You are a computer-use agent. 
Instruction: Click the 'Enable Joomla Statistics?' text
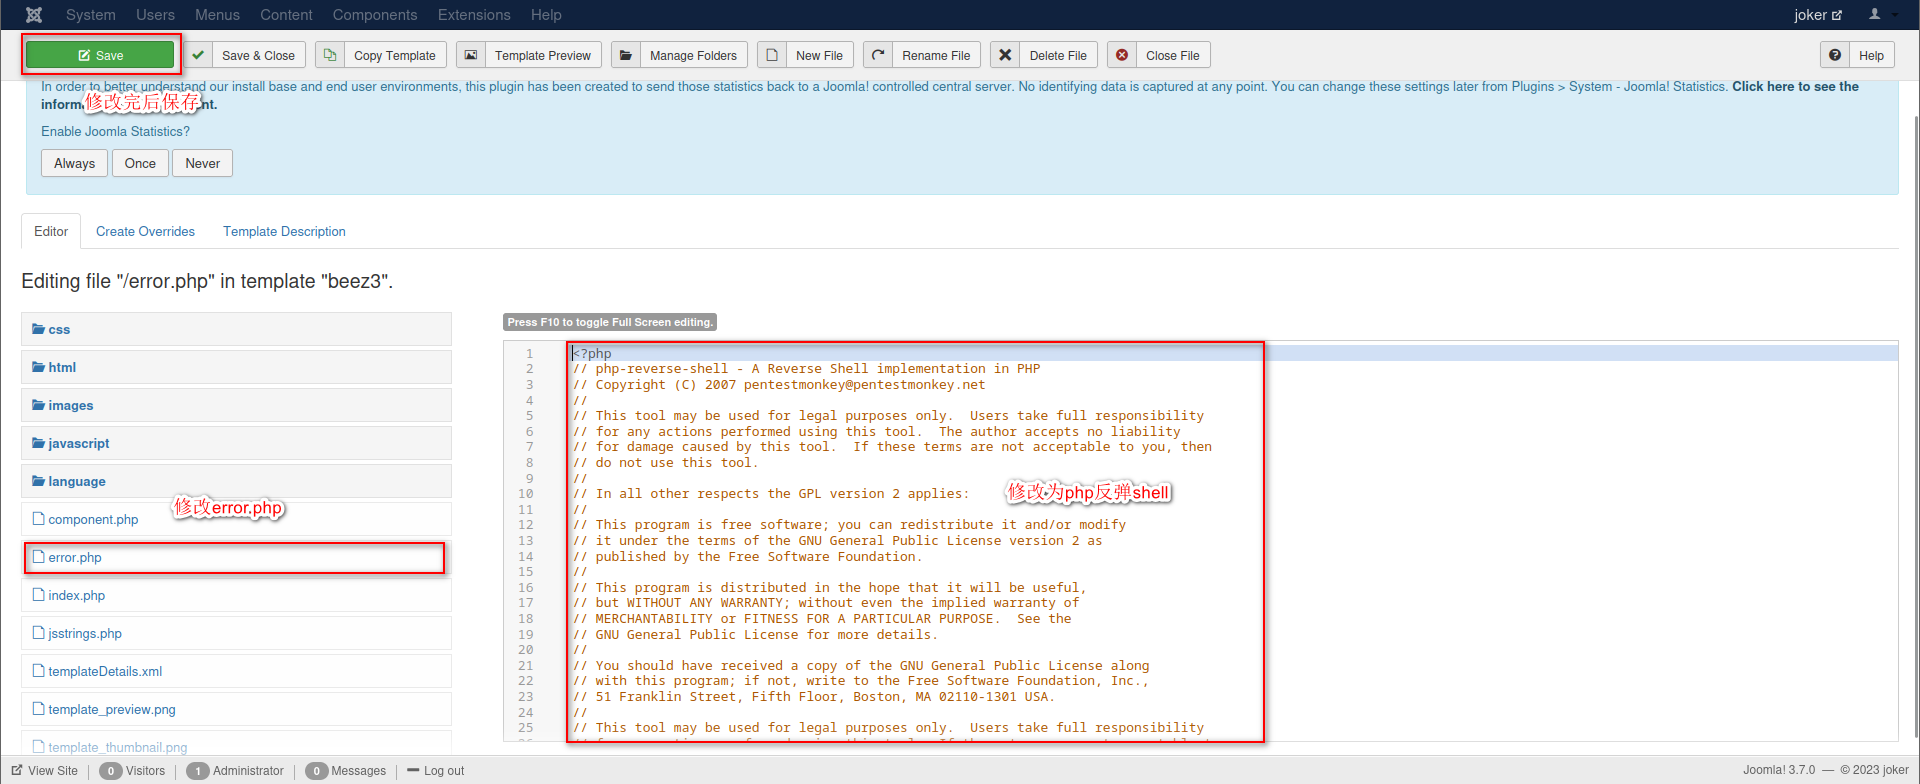pos(115,131)
